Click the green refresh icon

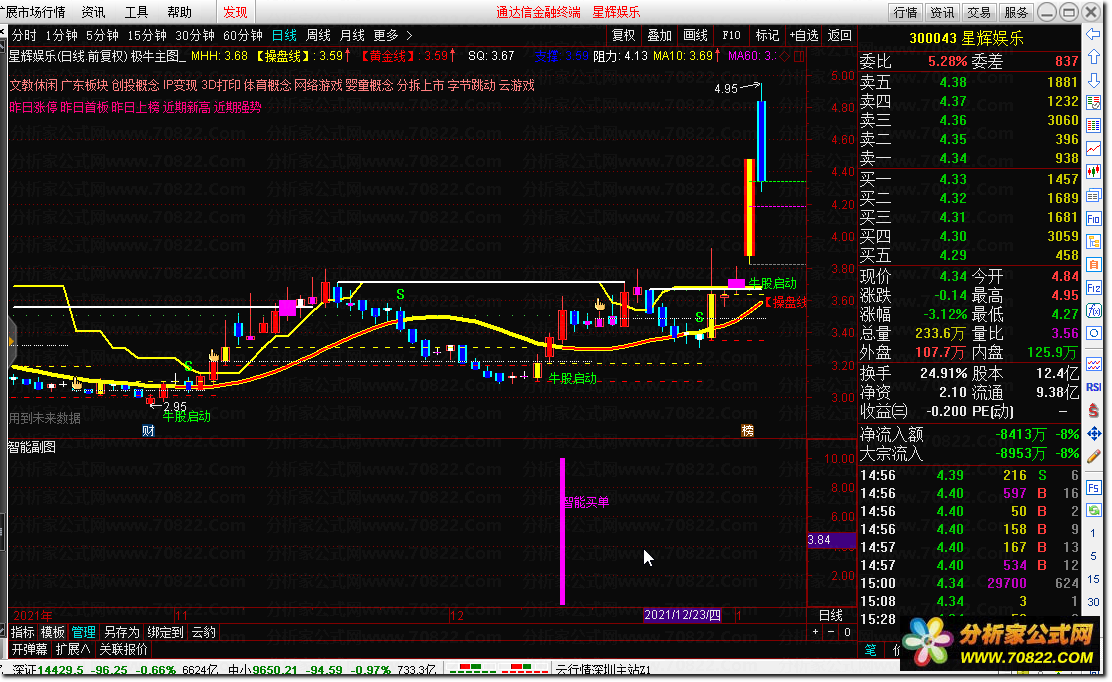click(1093, 510)
